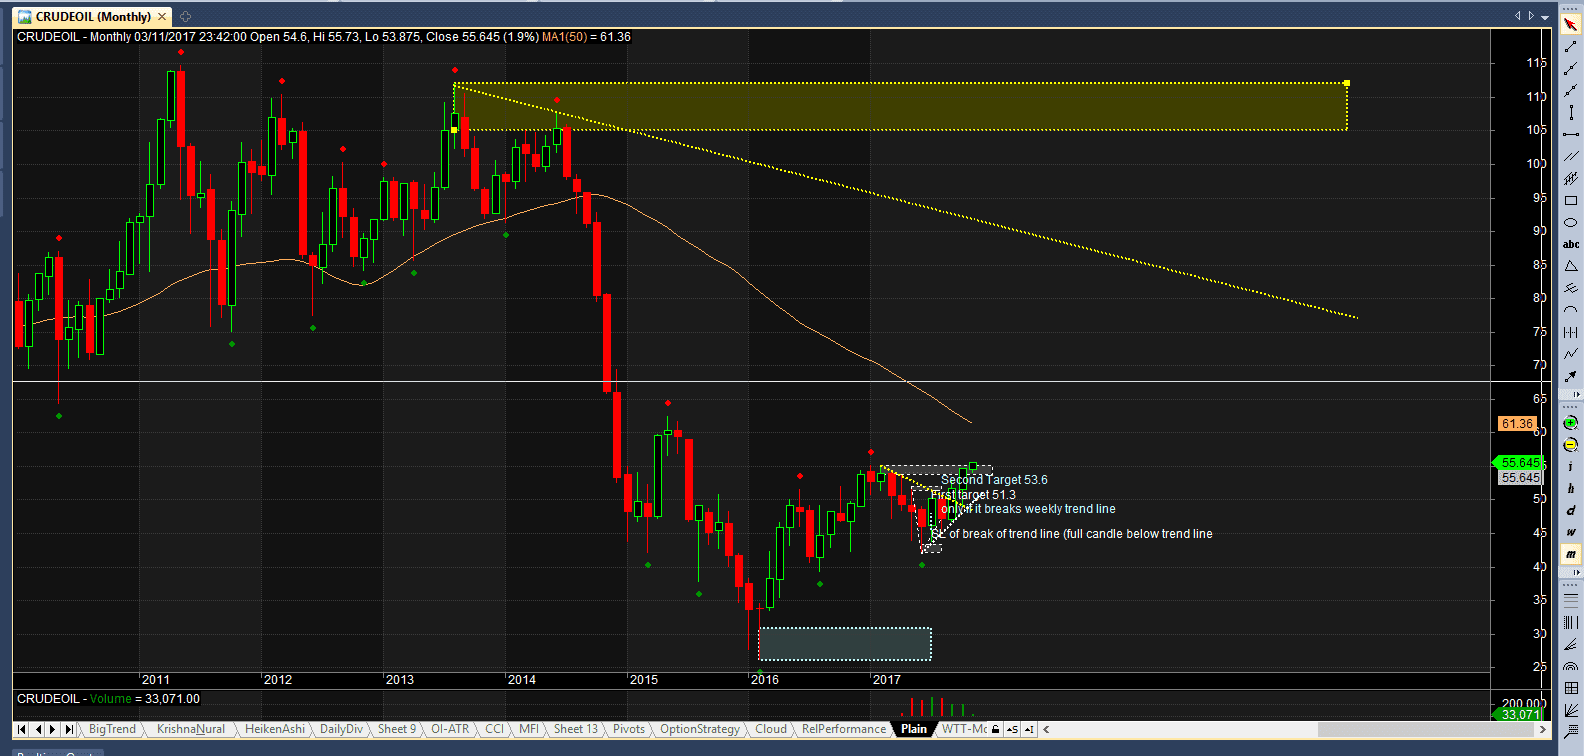Viewport: 1584px width, 756px height.
Task: Select the rectangle drawing tool
Action: [x=1570, y=200]
